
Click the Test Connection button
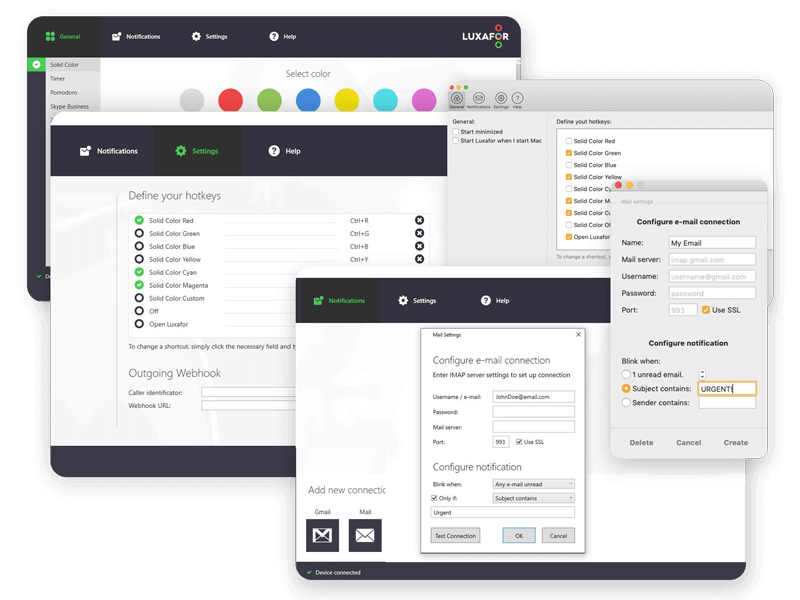click(454, 535)
